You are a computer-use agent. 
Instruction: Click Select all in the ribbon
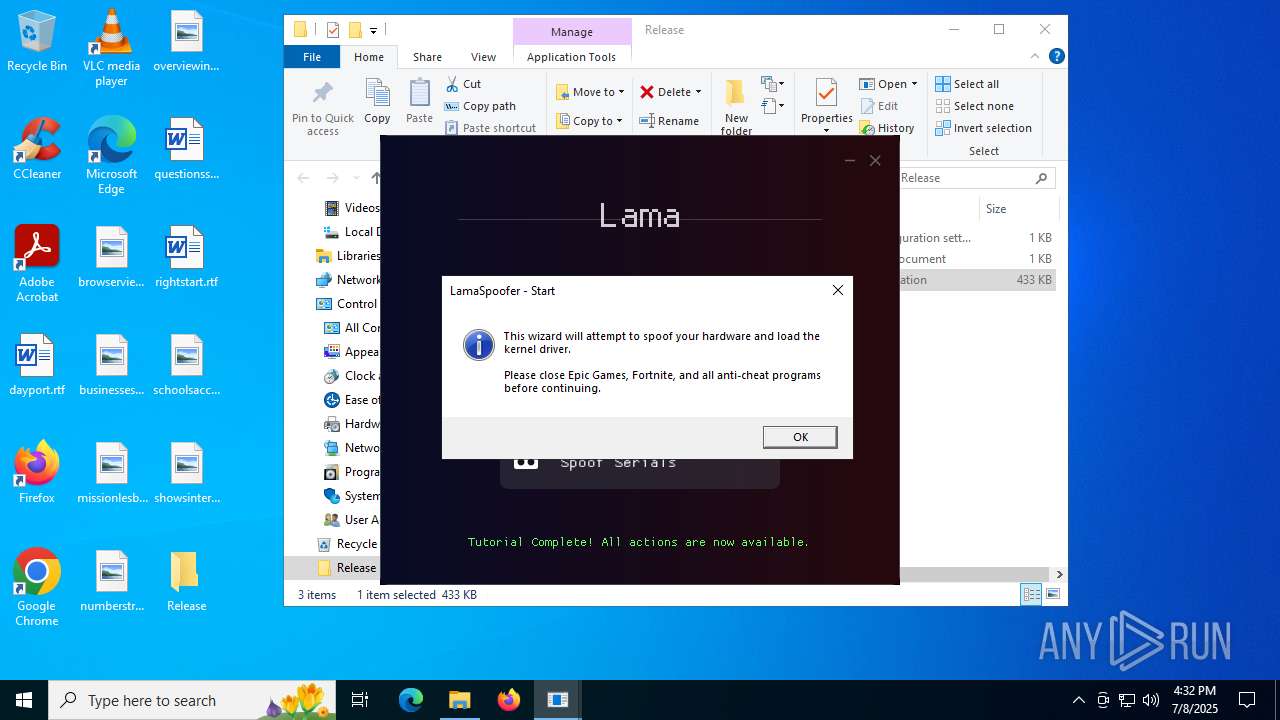pyautogui.click(x=967, y=84)
